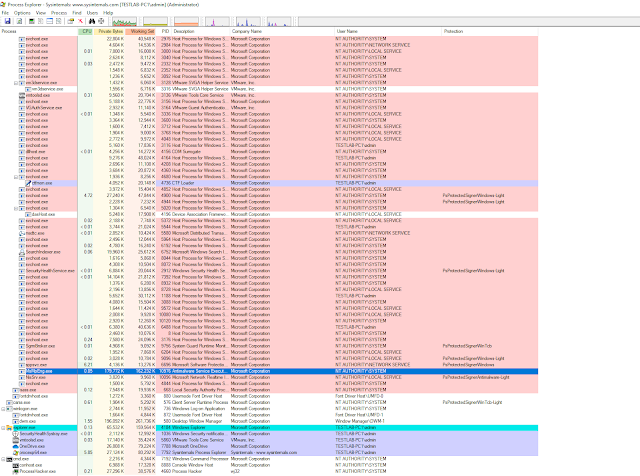Select the SecurityHealthService.exe process row
Screen dimensions: 640x476
point(269,271)
